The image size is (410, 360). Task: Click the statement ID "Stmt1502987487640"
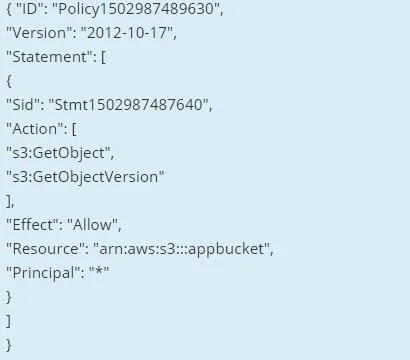(130, 105)
